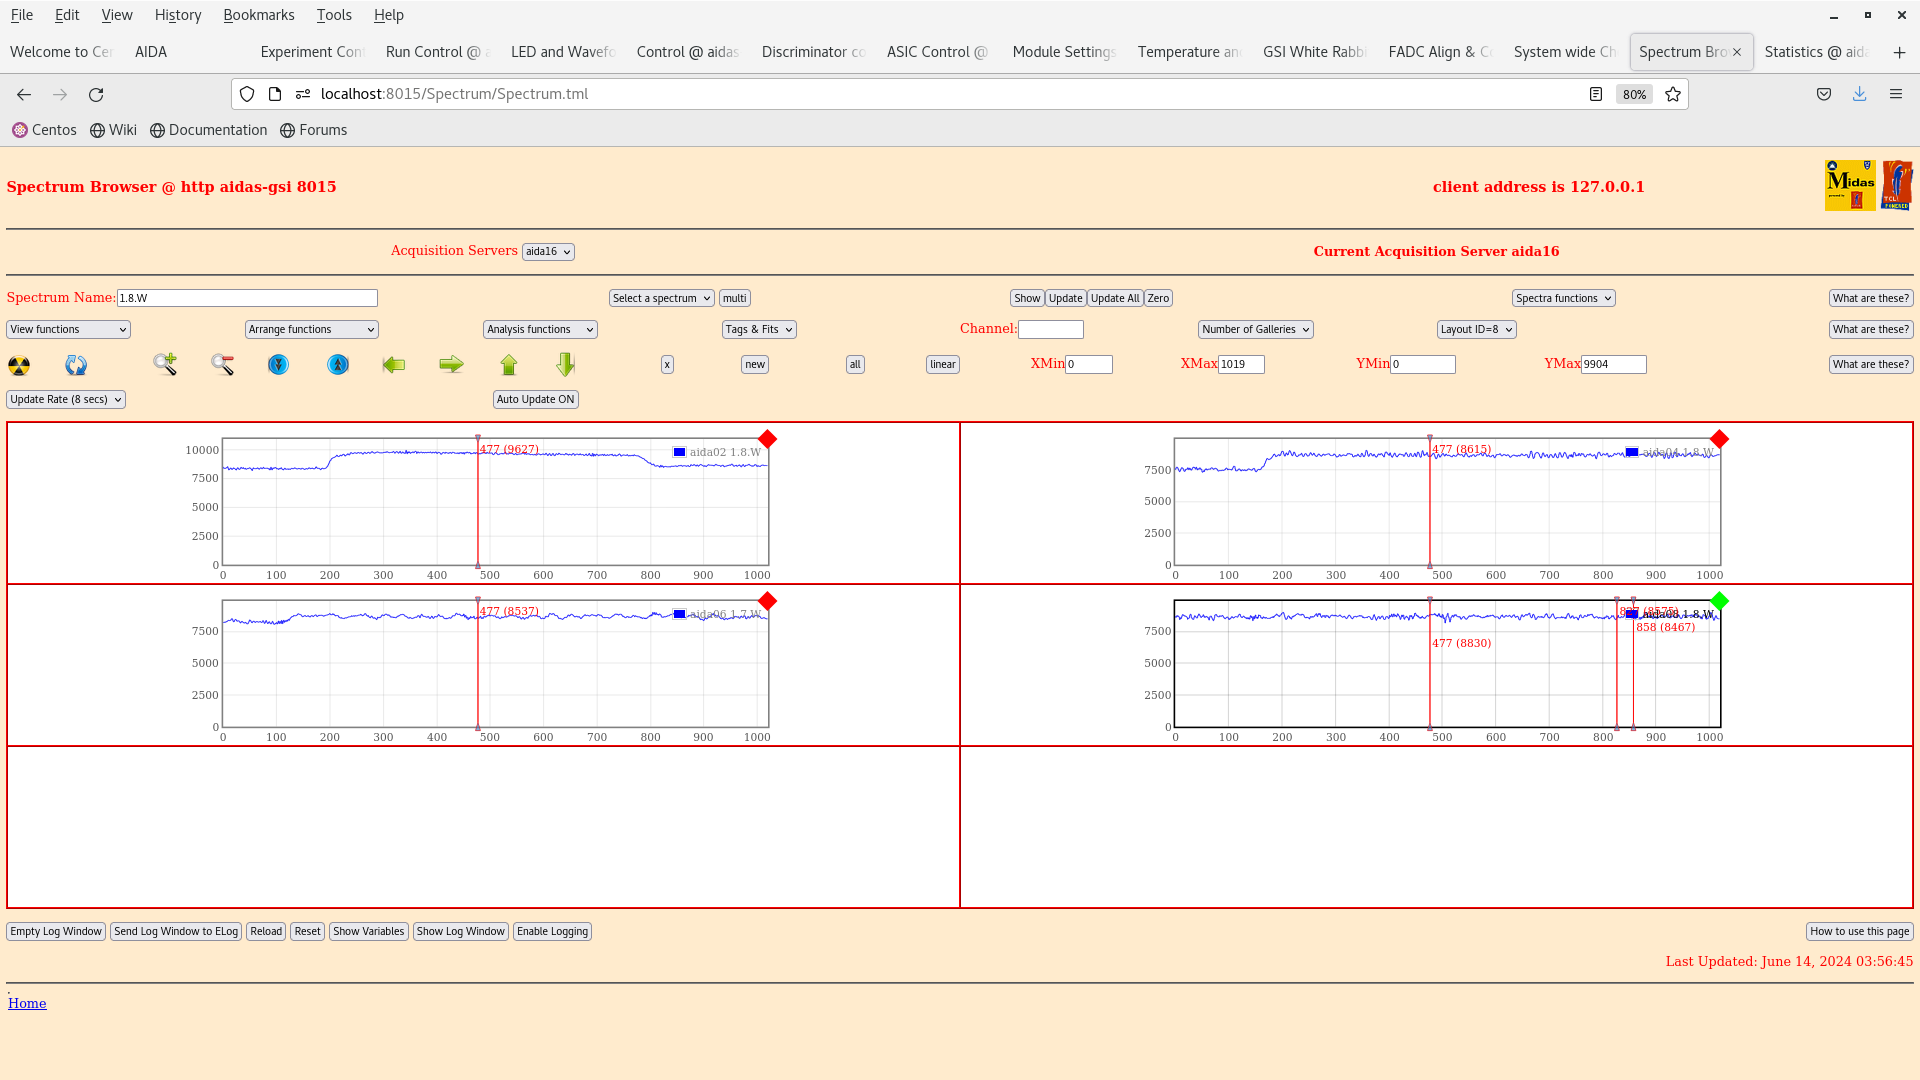Click the left arrow navigation icon
The image size is (1920, 1080).
click(394, 364)
